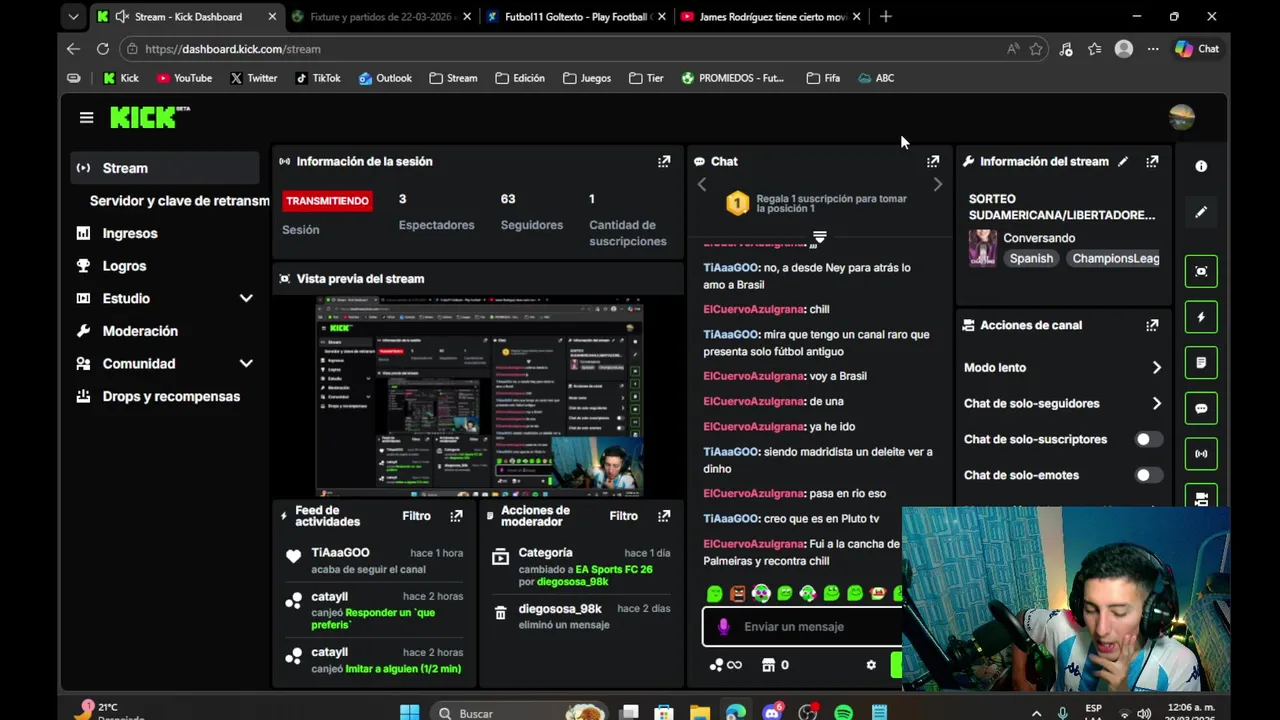Click the chat bubble icon in right sidebar
The width and height of the screenshot is (1280, 720).
tap(1201, 408)
